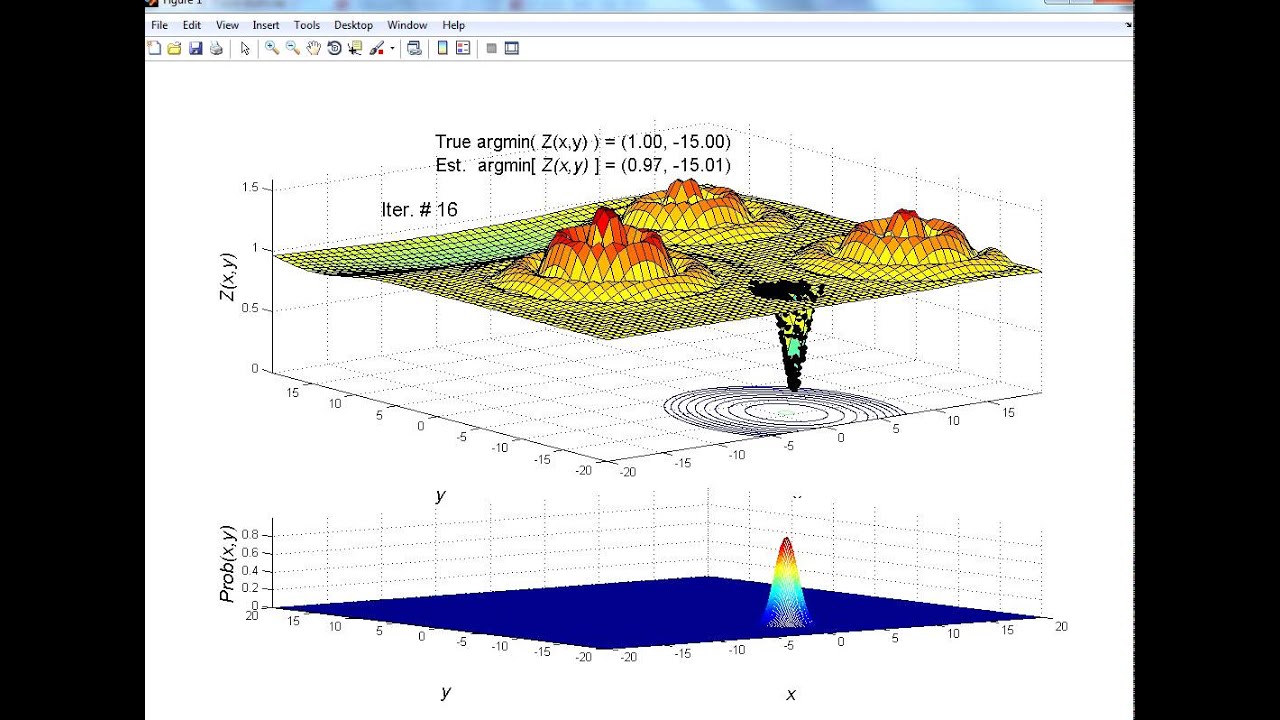Open the Window menu
1280x720 pixels.
[x=407, y=25]
